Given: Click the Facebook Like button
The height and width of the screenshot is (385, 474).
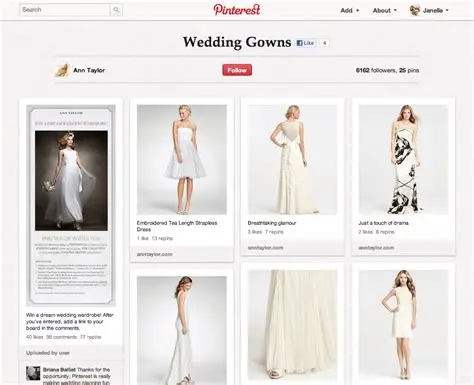Looking at the screenshot, I should [x=305, y=43].
